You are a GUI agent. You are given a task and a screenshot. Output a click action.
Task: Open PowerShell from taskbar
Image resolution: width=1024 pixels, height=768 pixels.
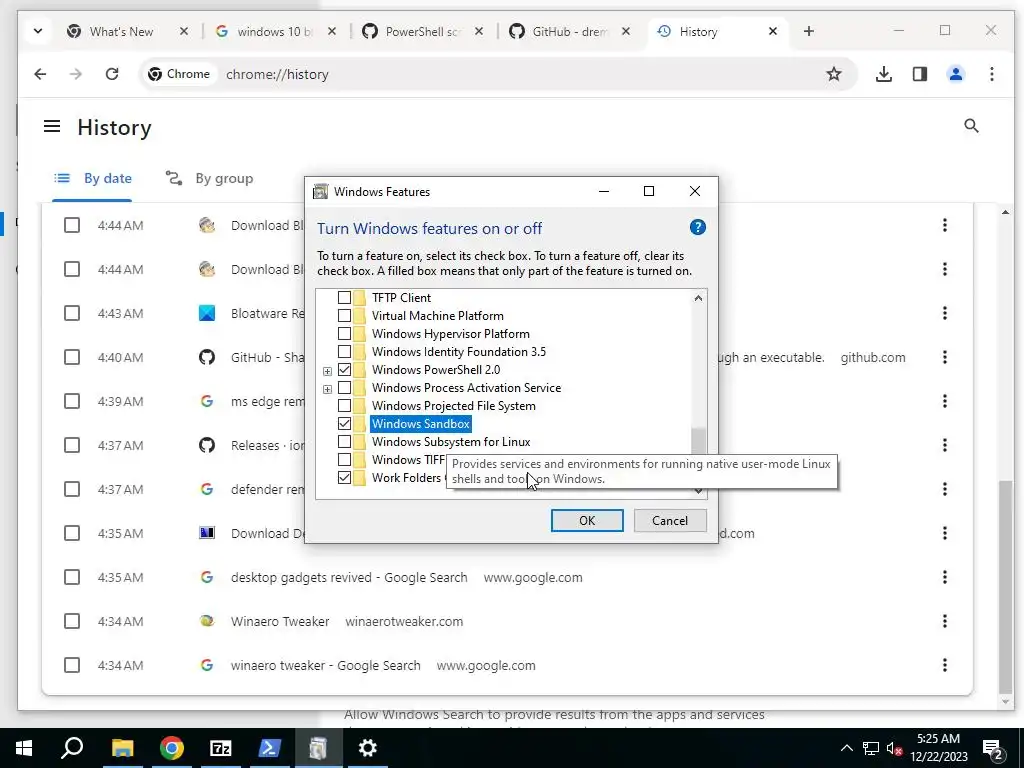pyautogui.click(x=269, y=748)
